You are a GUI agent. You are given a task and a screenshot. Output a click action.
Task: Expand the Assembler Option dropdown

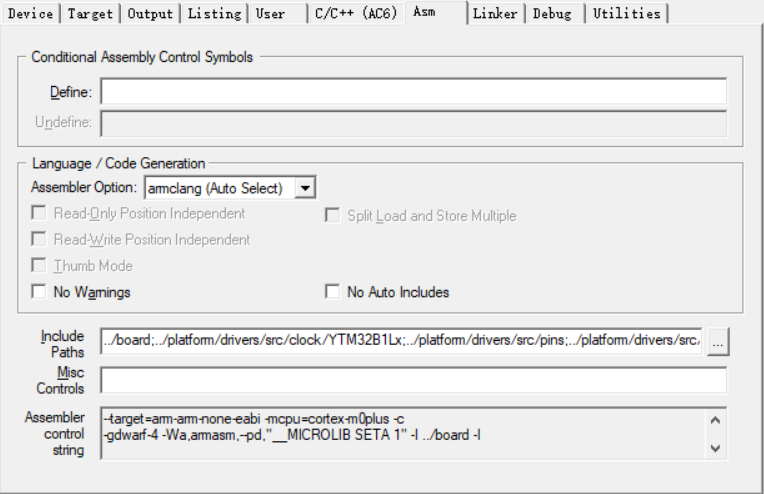point(307,187)
